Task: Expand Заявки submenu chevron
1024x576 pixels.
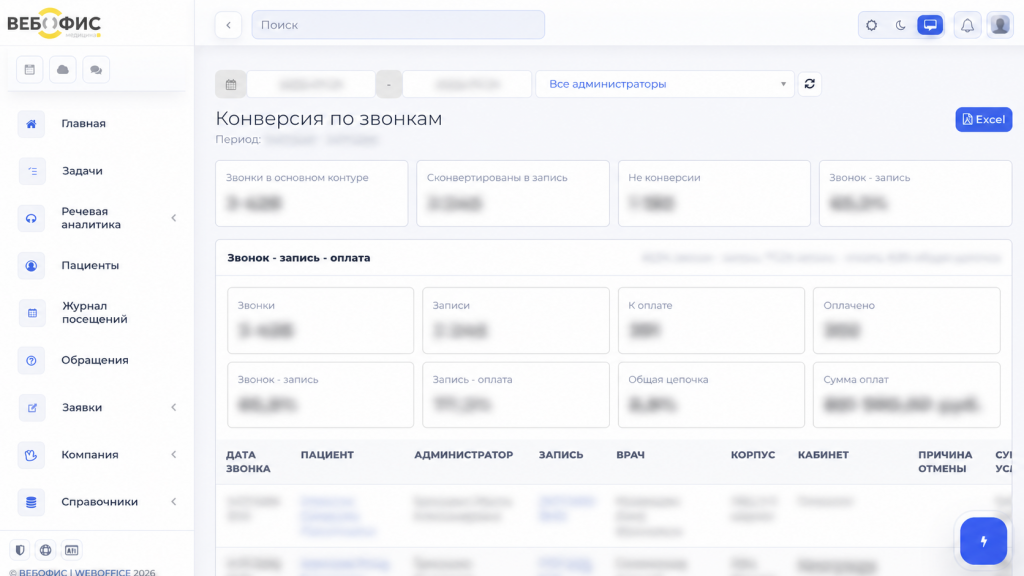Action: [x=174, y=408]
